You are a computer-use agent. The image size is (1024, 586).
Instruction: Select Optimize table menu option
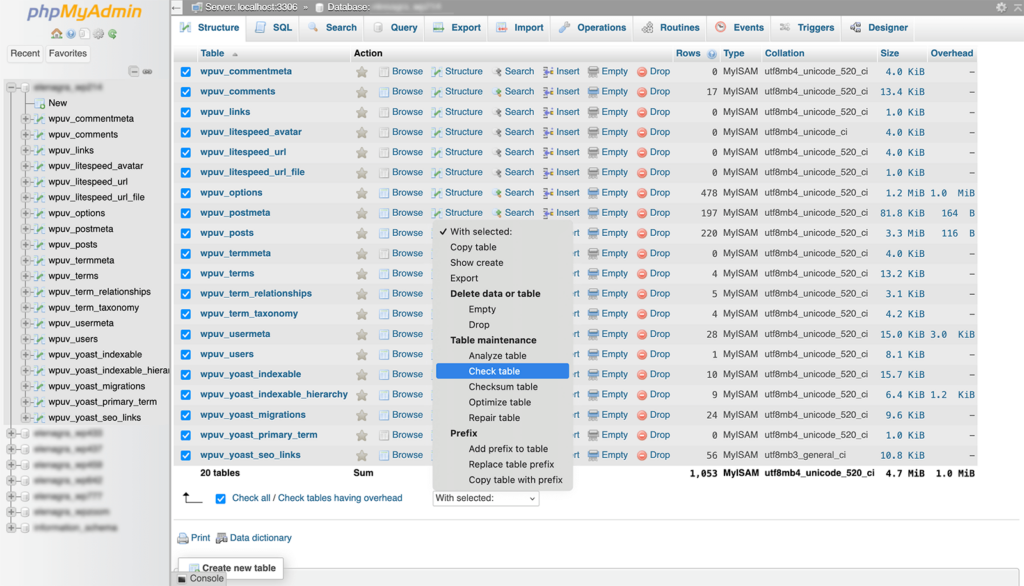pyautogui.click(x=502, y=402)
